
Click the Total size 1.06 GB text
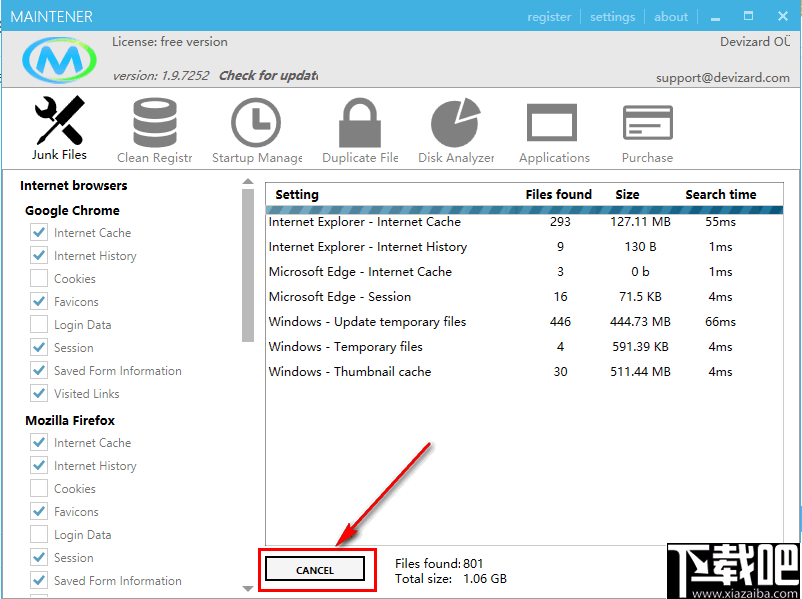[451, 579]
